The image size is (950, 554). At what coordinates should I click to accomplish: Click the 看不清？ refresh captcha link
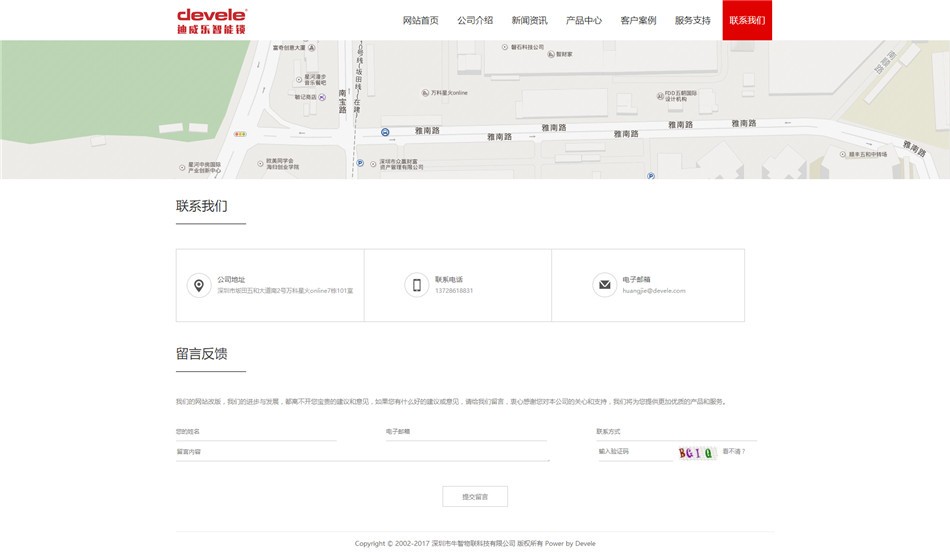pos(734,451)
